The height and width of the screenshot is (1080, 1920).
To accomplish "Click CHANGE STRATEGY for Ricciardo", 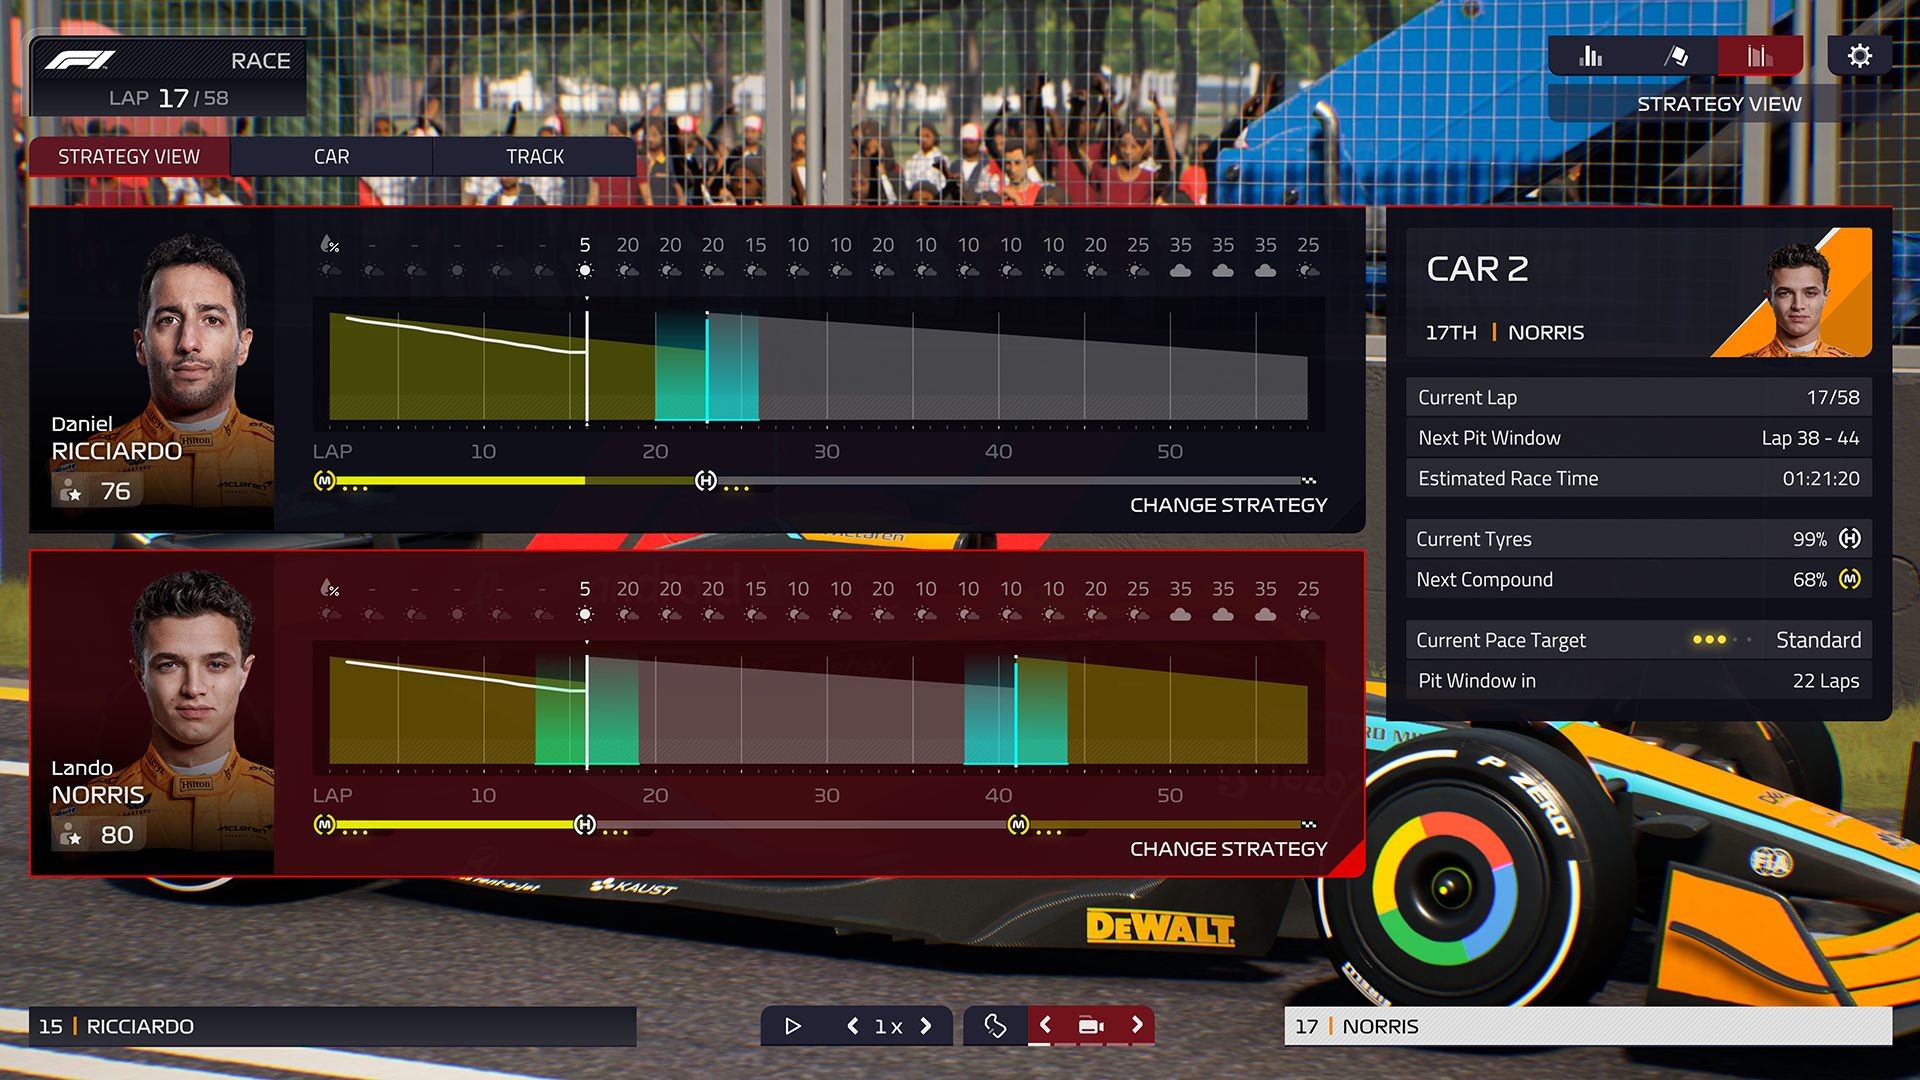I will click(1226, 505).
